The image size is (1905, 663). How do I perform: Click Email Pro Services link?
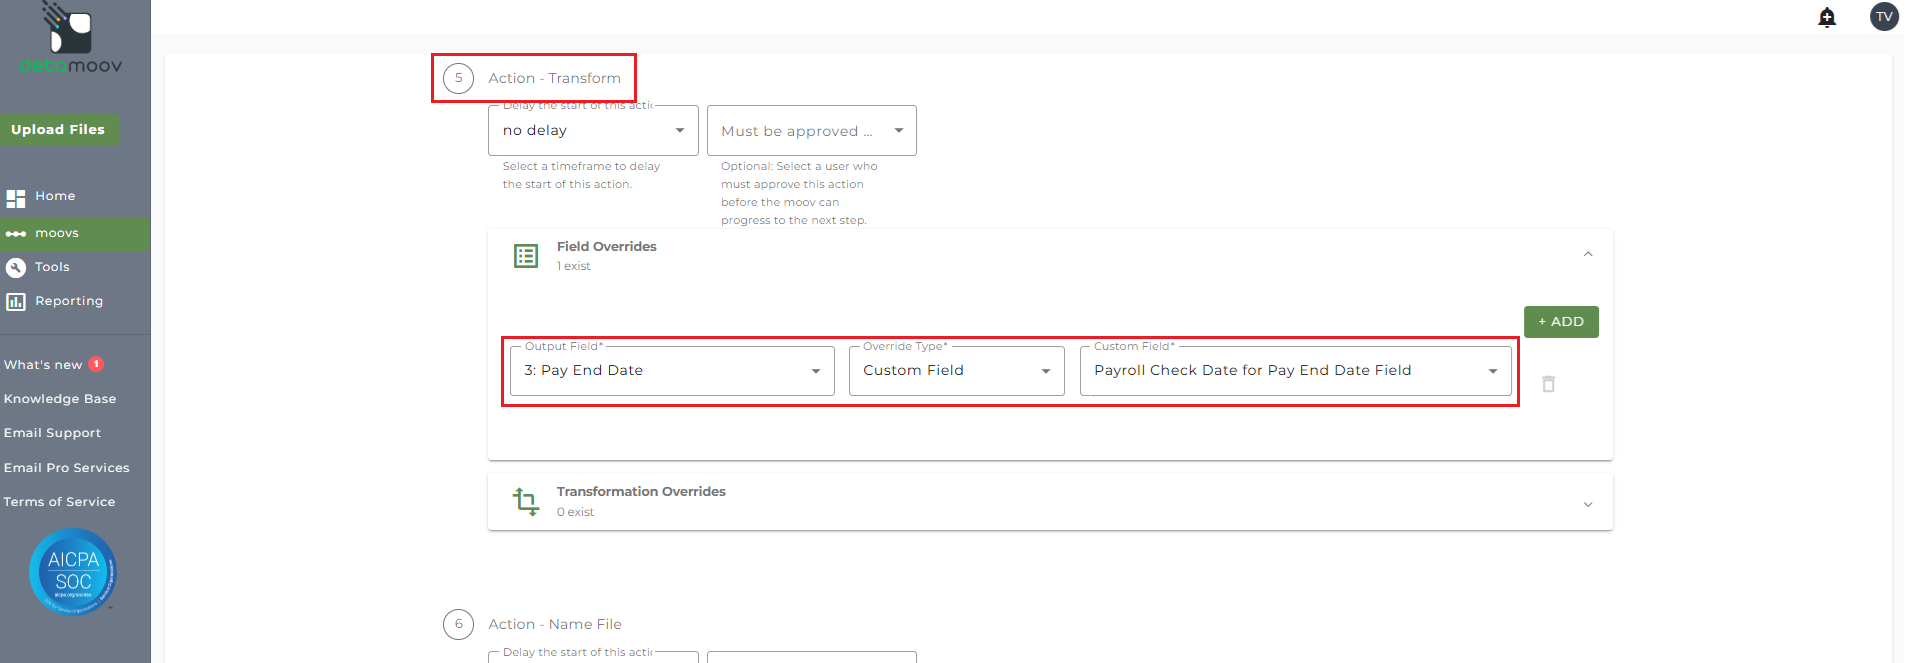tap(67, 468)
